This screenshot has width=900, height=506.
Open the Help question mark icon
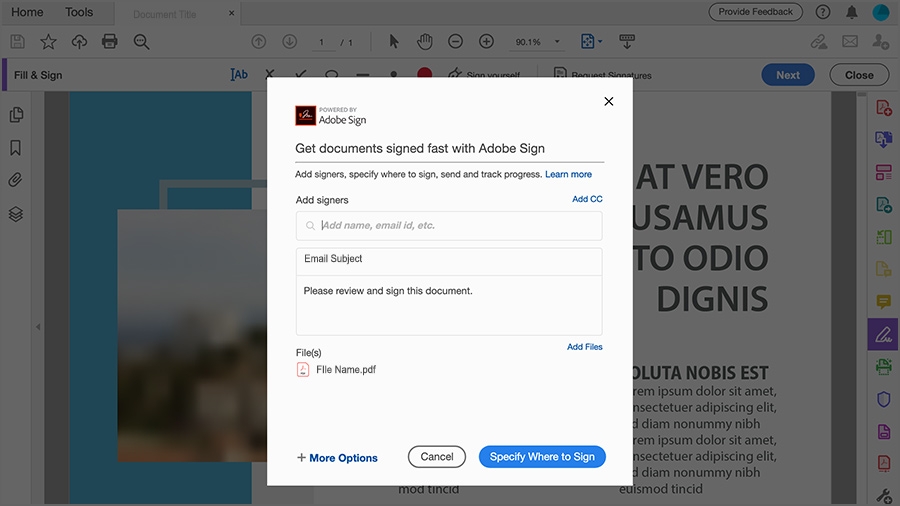click(823, 12)
